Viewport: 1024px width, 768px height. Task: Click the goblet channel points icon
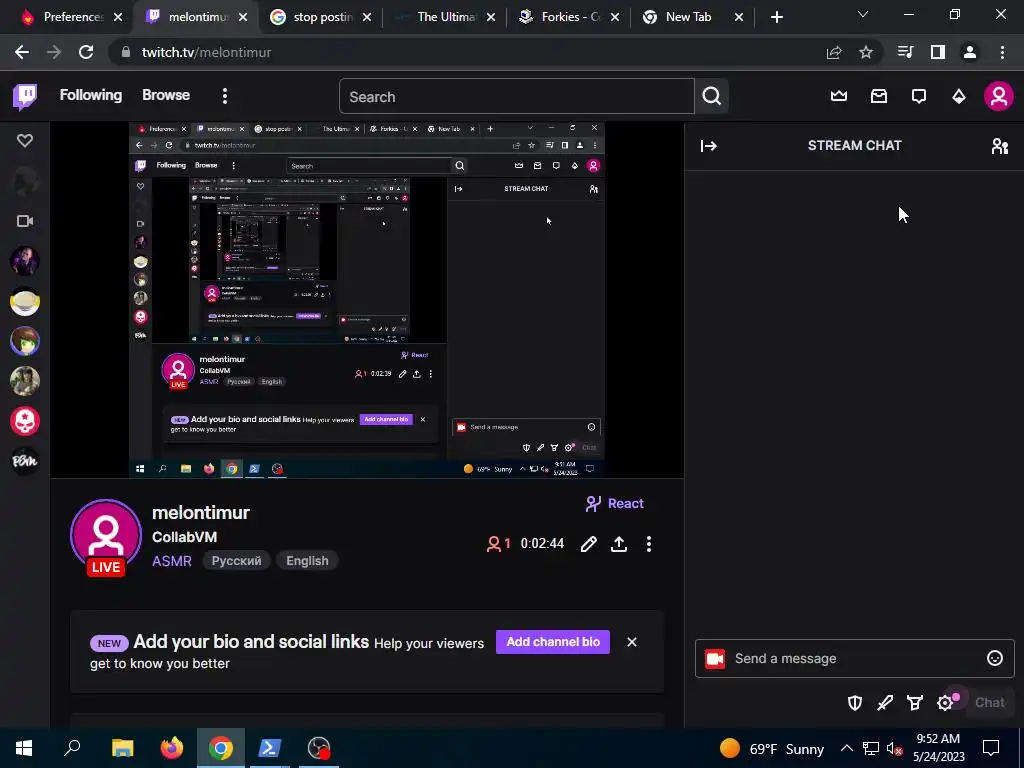915,703
